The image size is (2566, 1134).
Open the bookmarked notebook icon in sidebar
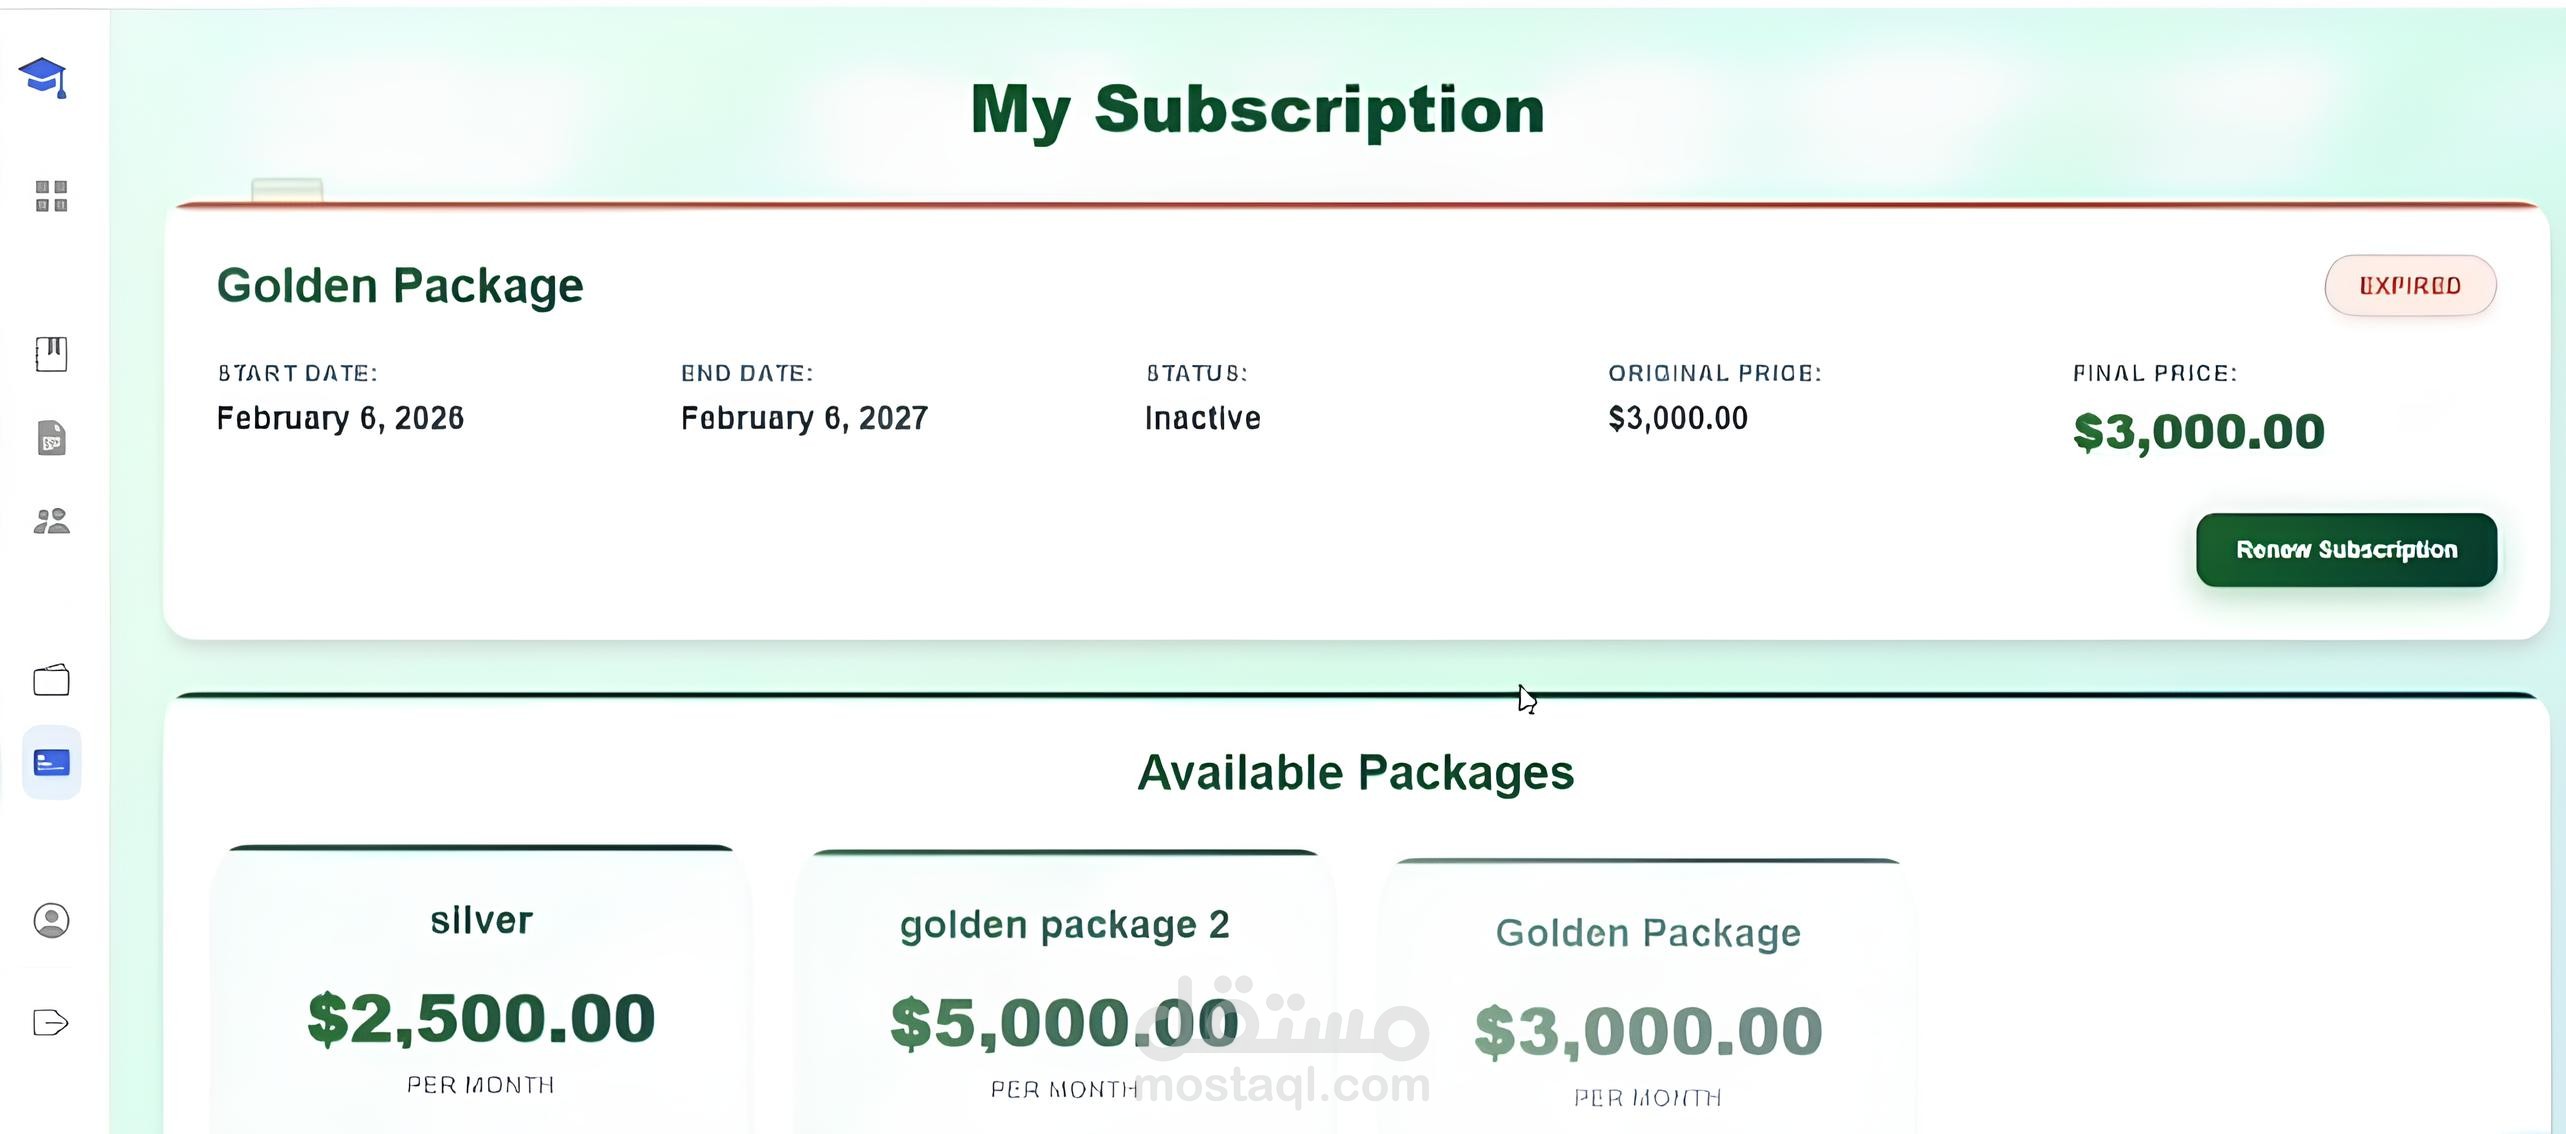coord(51,354)
